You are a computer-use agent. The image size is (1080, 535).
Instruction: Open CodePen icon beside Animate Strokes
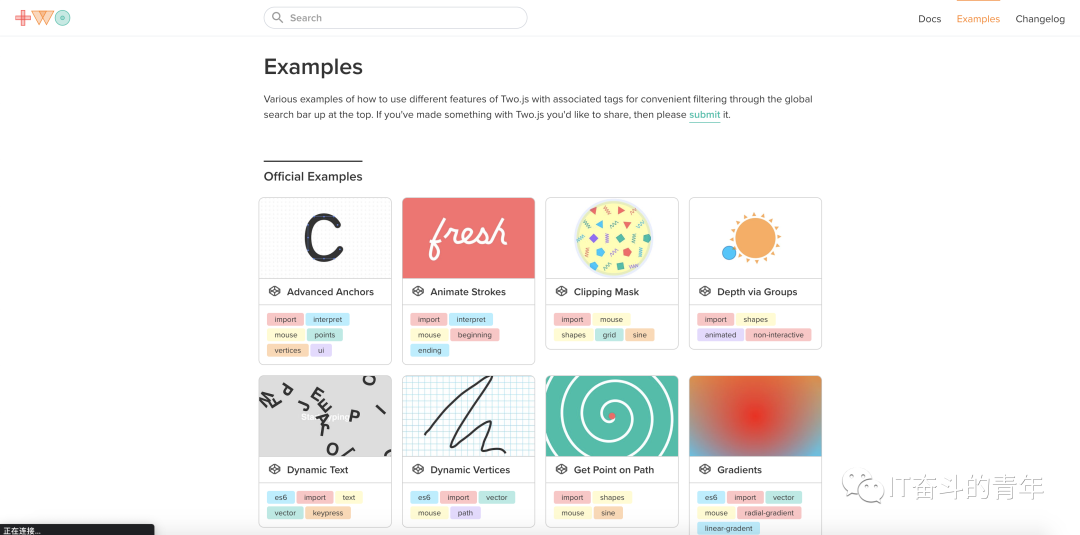(417, 291)
